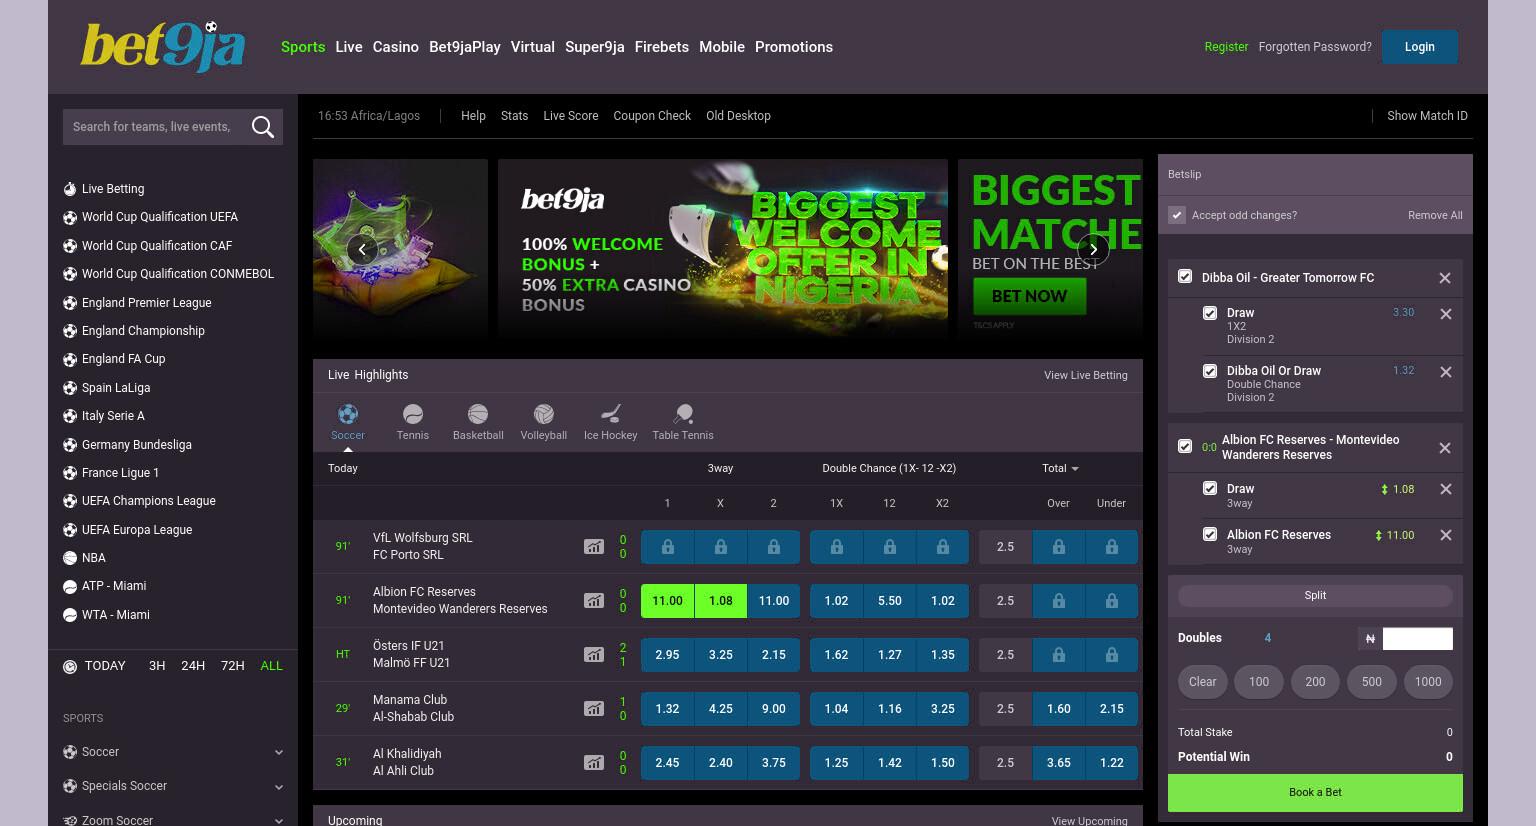This screenshot has width=1536, height=826.
Task: Click the stake amount input field
Action: 1417,638
